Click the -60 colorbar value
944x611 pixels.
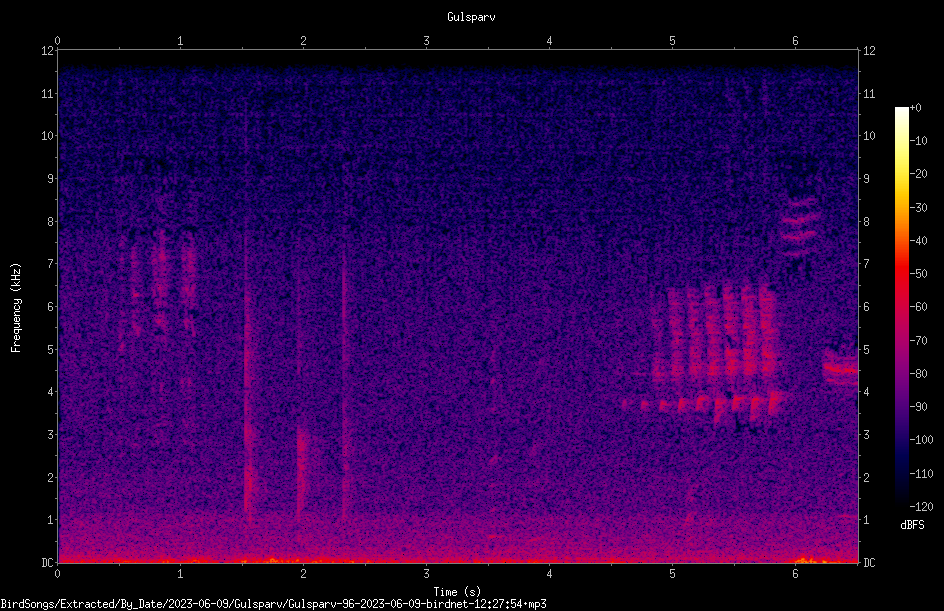(918, 307)
